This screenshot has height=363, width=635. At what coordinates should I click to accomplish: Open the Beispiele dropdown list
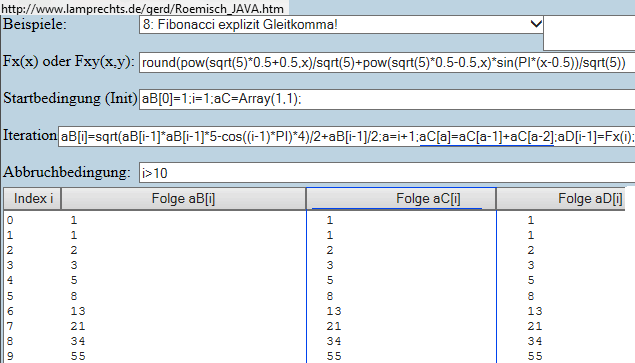click(x=341, y=25)
